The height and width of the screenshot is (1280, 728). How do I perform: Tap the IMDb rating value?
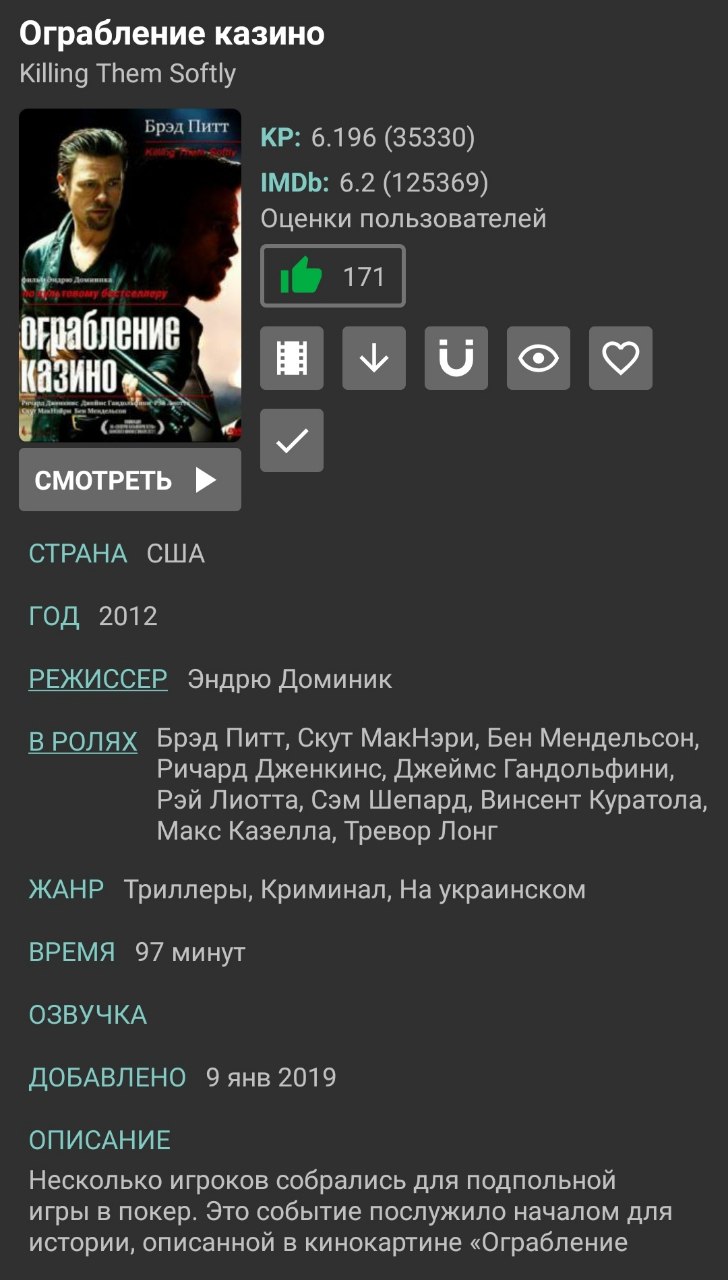click(x=414, y=183)
